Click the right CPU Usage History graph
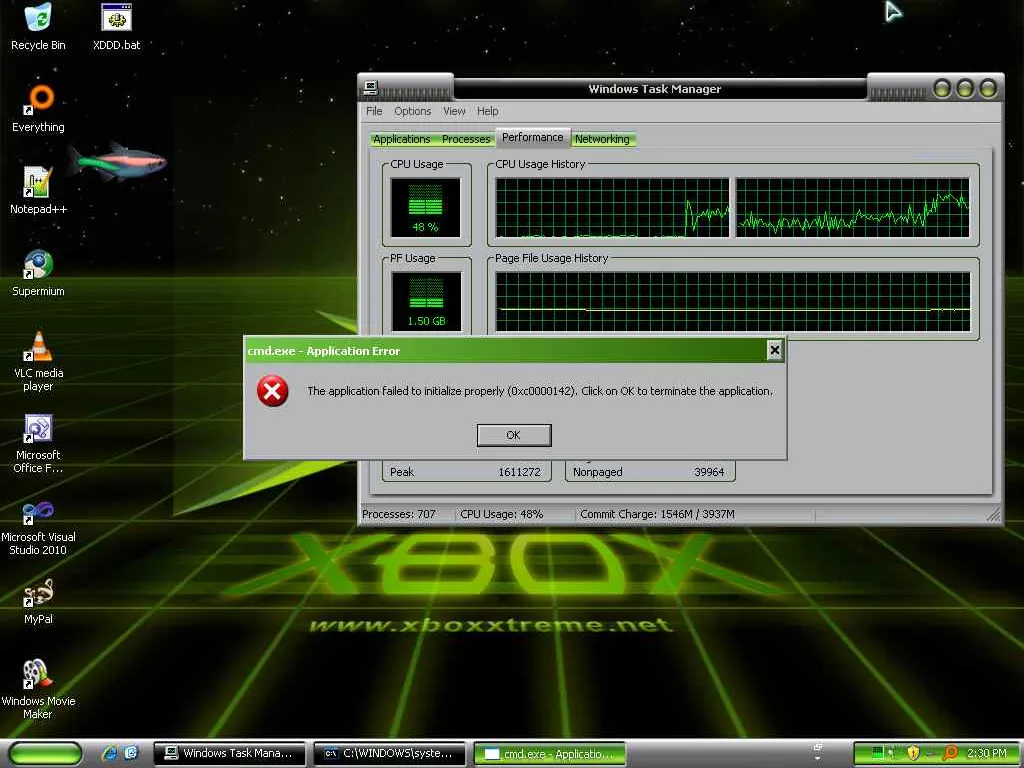The image size is (1024, 768). coord(853,208)
